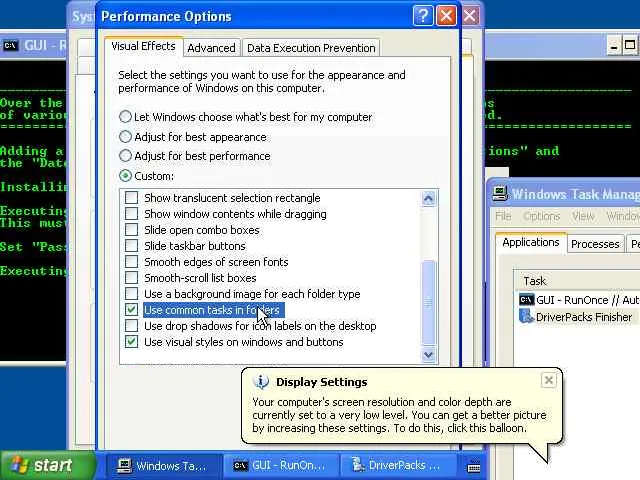
Task: Open Options menu in Task Manager
Action: pyautogui.click(x=541, y=216)
